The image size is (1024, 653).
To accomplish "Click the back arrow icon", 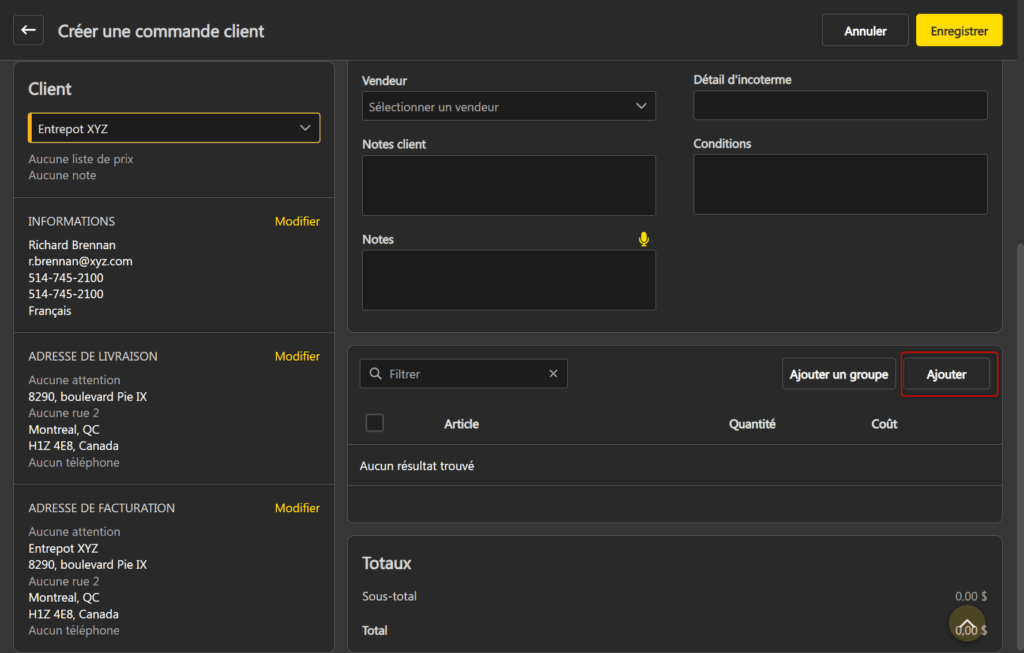I will click(x=28, y=30).
